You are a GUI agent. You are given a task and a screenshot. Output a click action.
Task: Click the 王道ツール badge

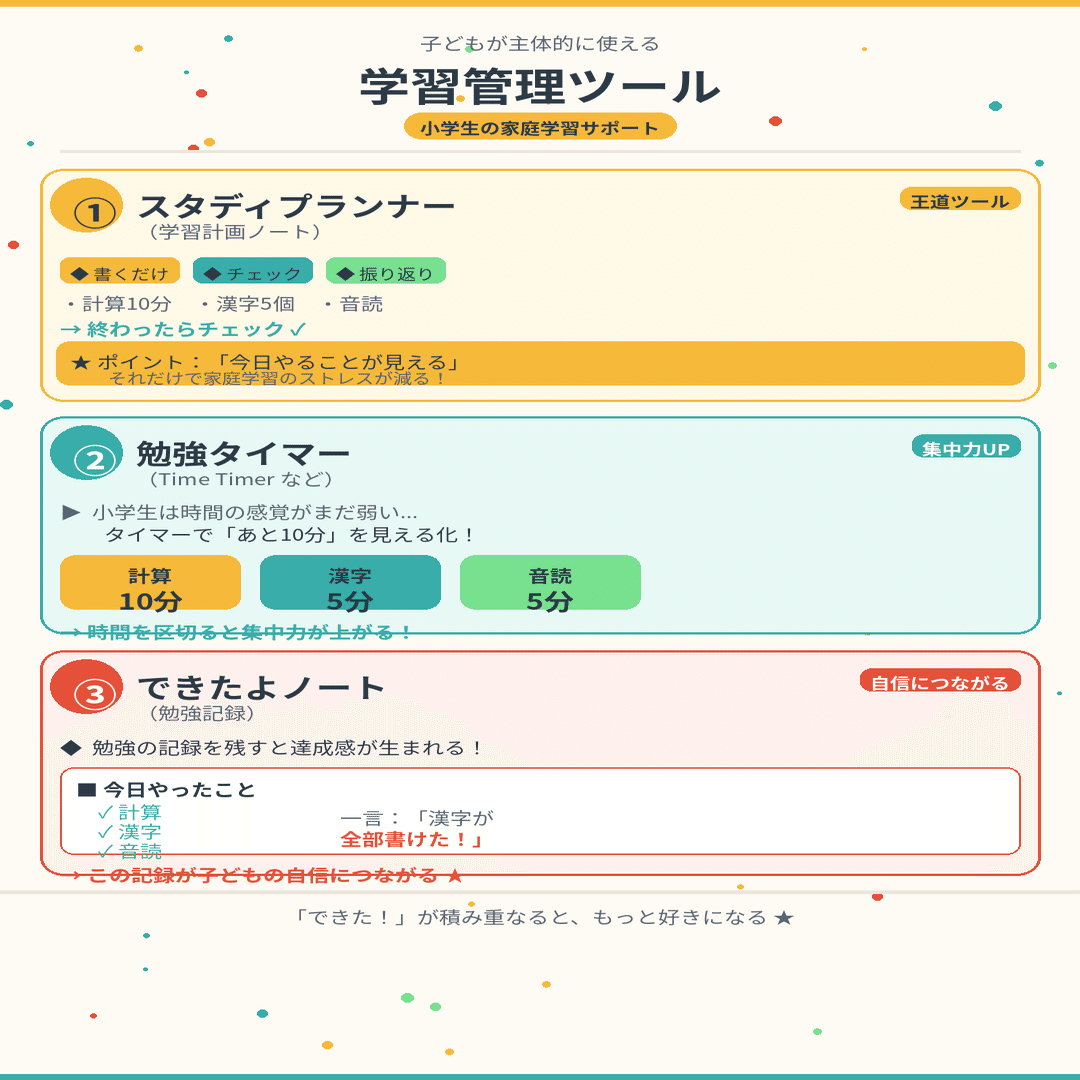pos(960,200)
